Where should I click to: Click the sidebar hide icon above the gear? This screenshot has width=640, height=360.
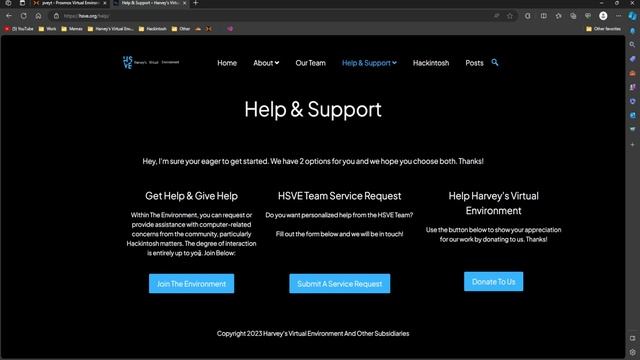click(632, 338)
